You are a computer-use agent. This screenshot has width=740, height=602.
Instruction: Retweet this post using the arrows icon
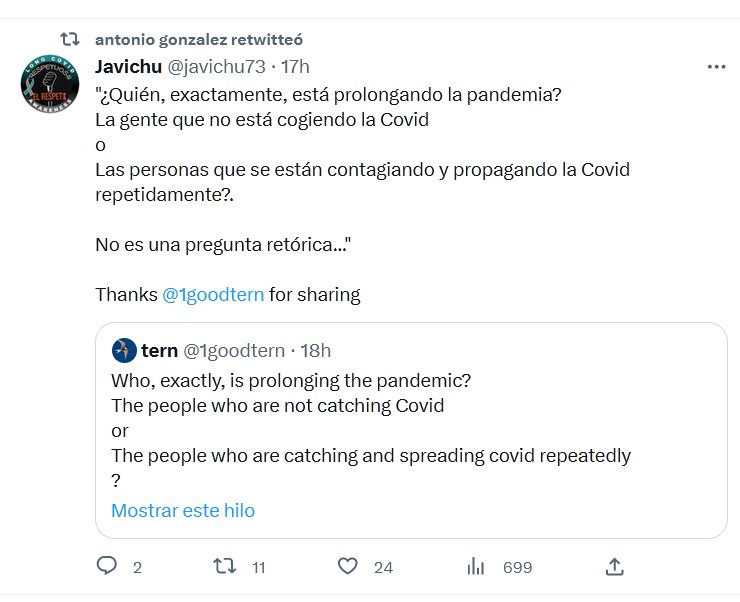click(225, 566)
